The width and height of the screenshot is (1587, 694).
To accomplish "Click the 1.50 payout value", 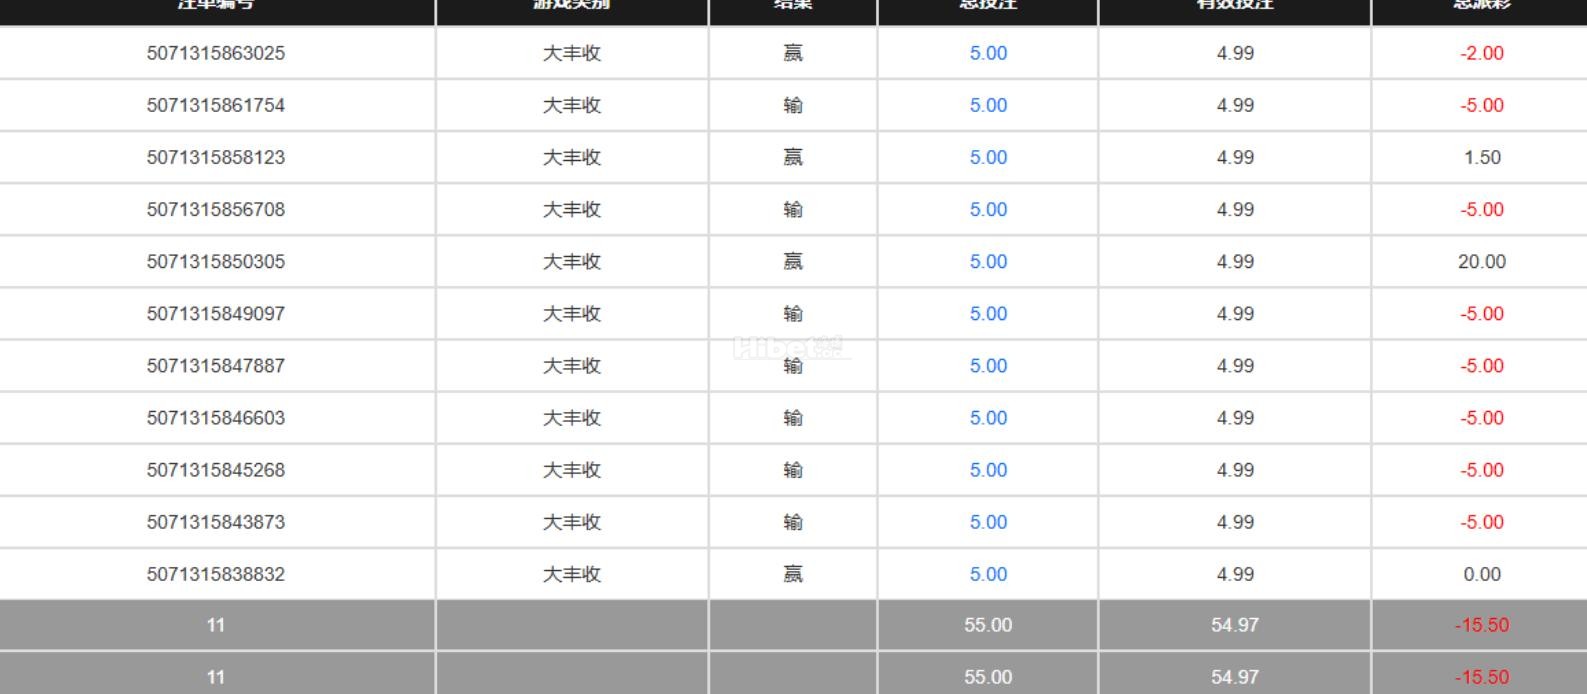I will [1482, 157].
